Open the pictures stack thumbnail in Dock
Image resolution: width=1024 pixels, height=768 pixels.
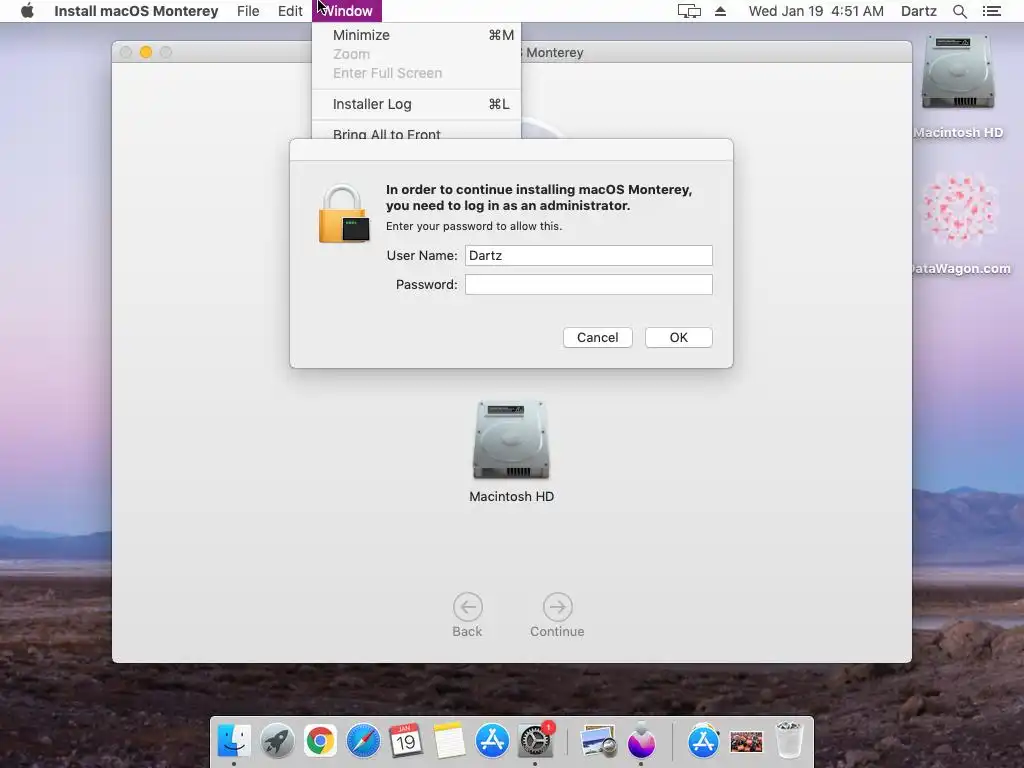(x=746, y=742)
